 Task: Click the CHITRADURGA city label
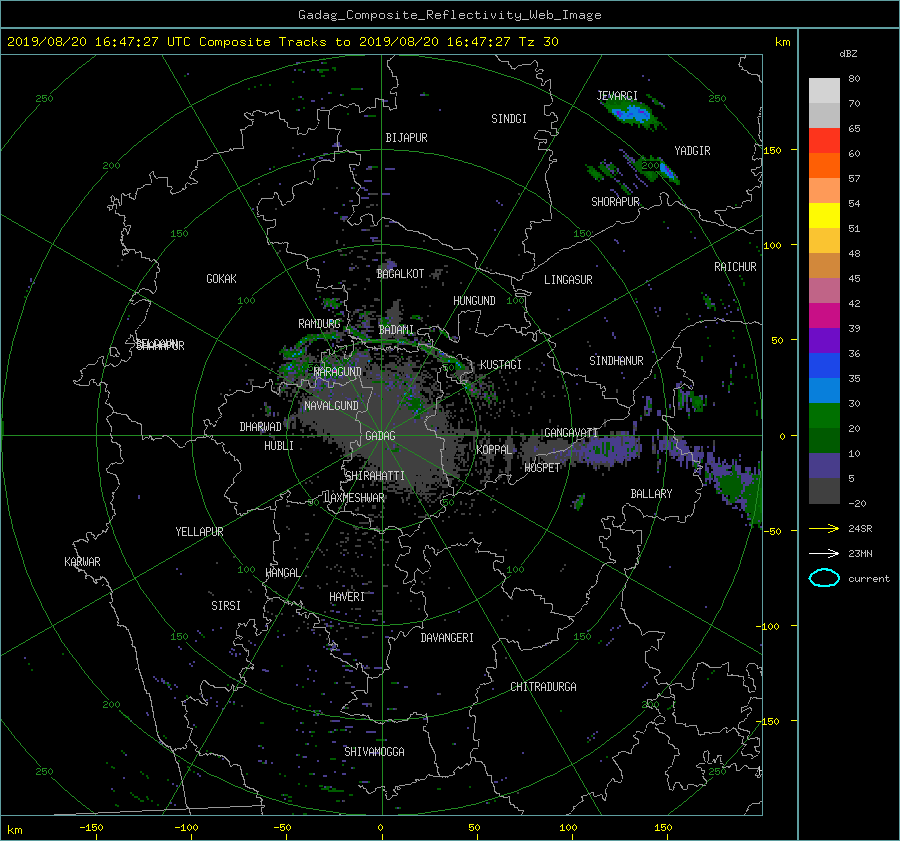click(x=543, y=687)
